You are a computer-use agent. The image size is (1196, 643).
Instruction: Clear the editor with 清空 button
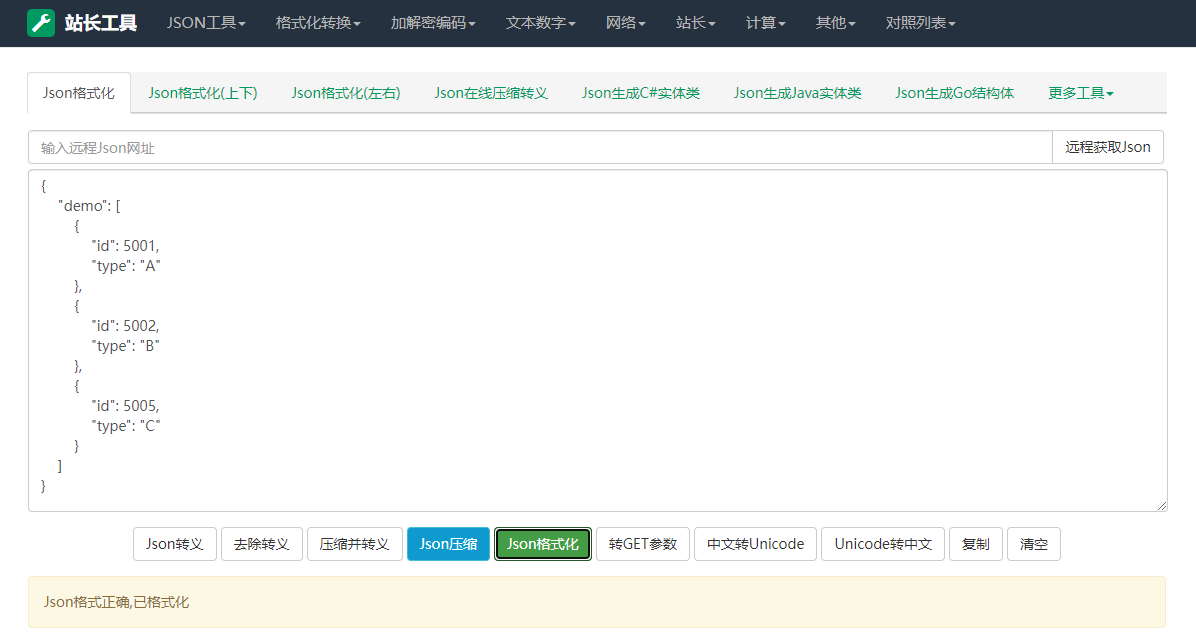tap(1033, 544)
